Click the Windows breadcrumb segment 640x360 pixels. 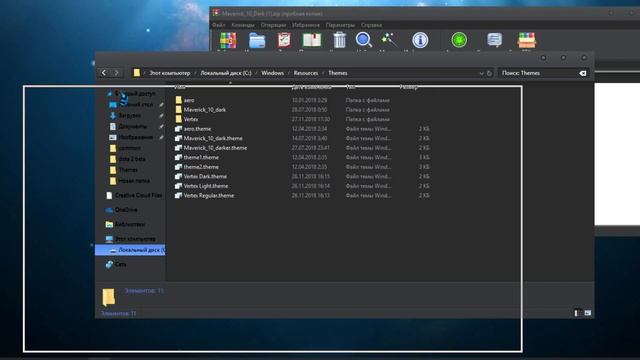point(273,73)
